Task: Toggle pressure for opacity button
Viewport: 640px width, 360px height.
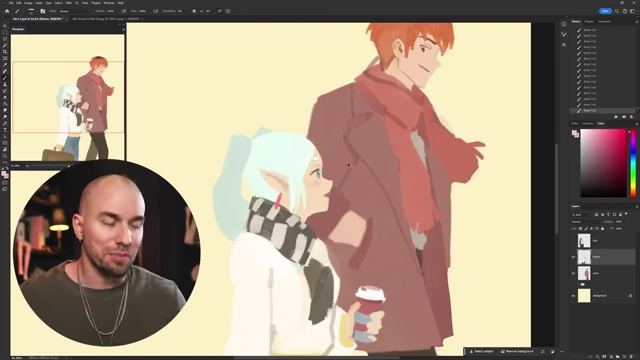Action: 124,11
